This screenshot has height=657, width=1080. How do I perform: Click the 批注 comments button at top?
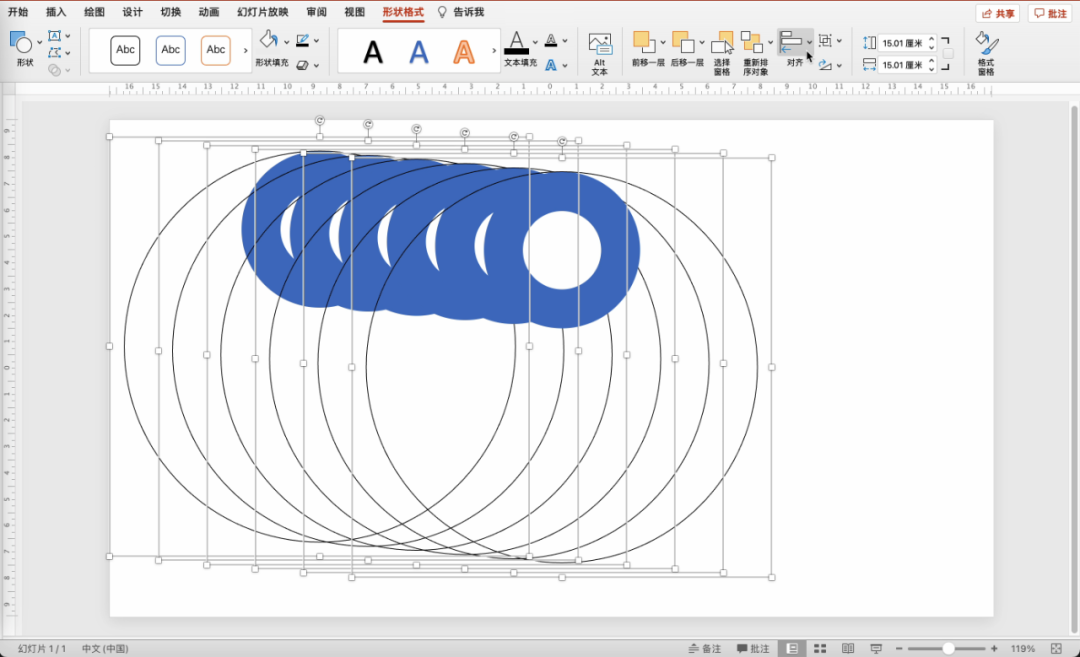1050,13
